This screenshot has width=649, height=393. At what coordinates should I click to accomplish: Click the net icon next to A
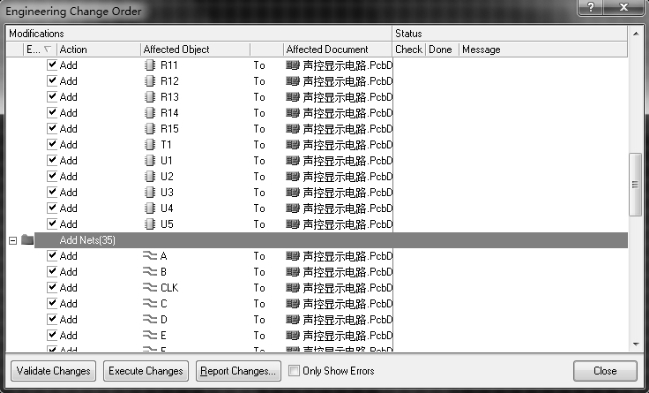tap(150, 256)
